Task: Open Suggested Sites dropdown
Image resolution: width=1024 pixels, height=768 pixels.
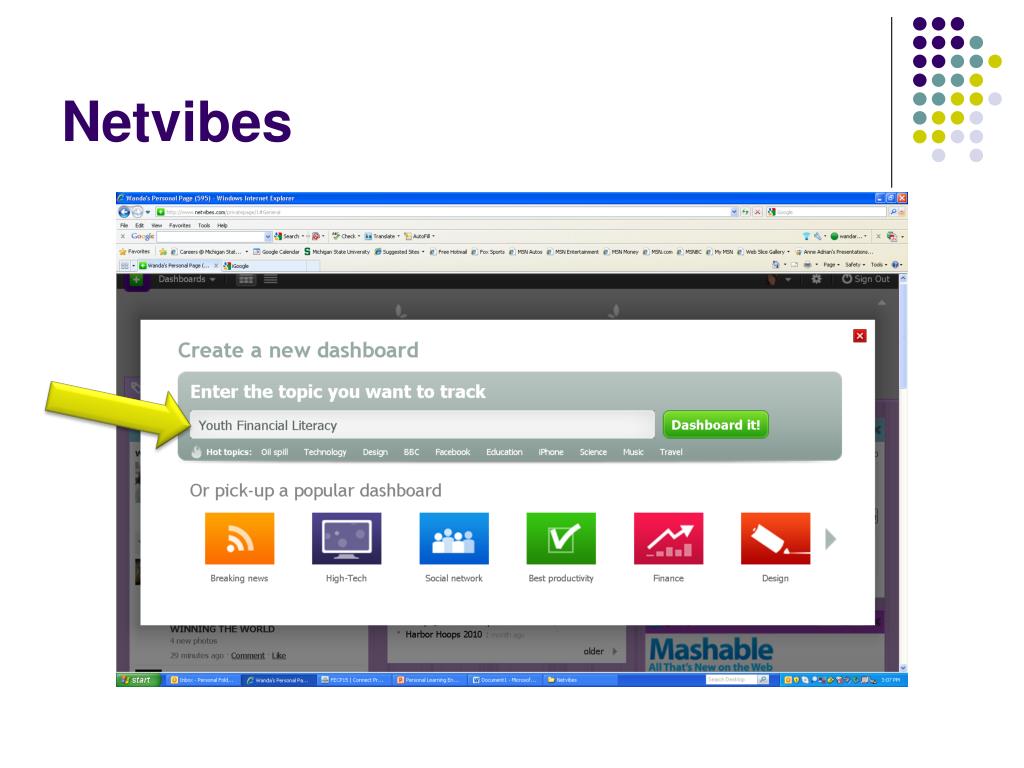Action: tap(400, 251)
